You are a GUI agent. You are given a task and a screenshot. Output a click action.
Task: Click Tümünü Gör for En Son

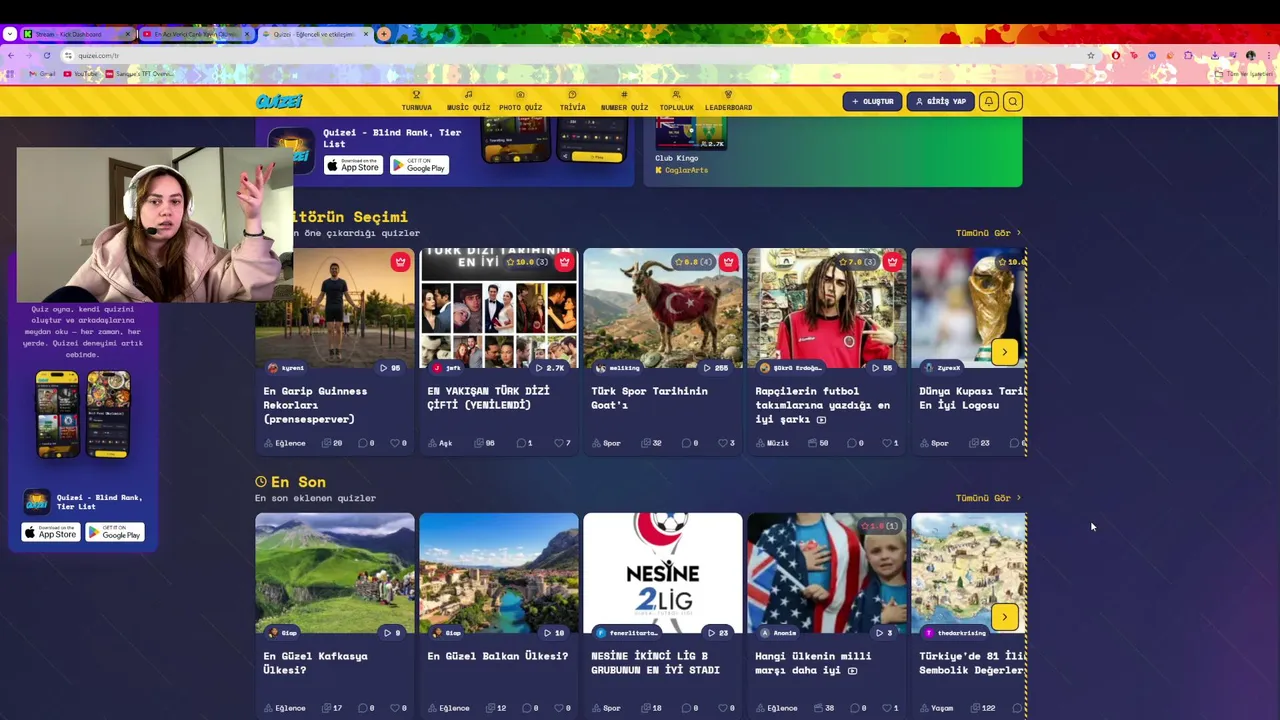click(988, 498)
